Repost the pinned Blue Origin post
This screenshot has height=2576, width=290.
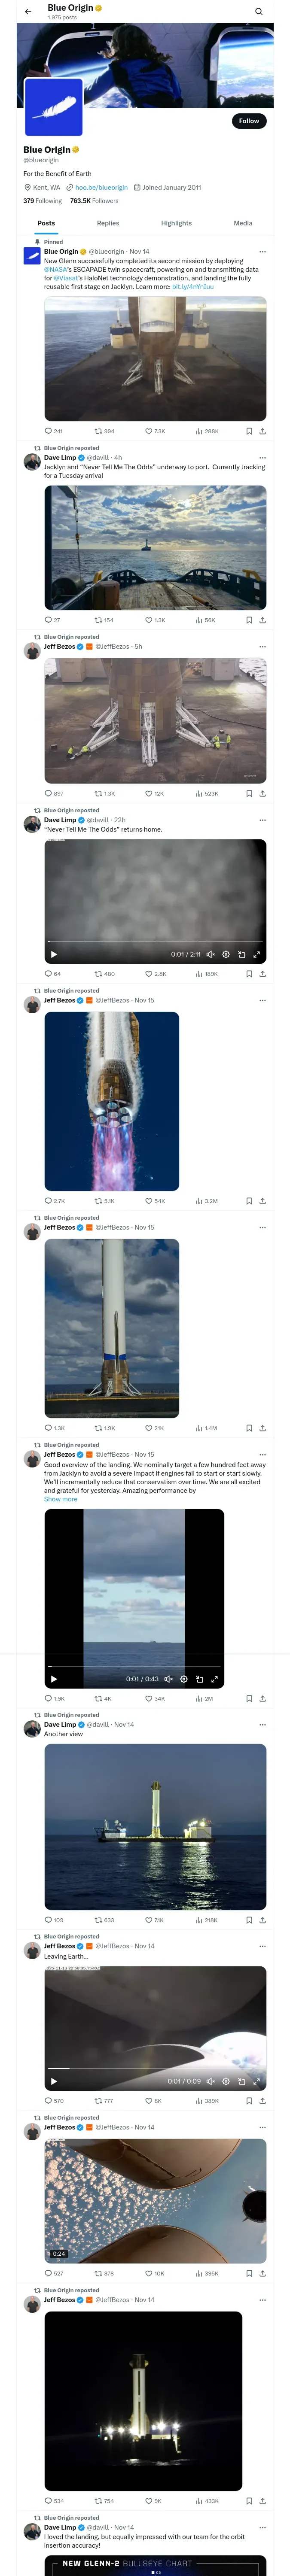point(99,431)
